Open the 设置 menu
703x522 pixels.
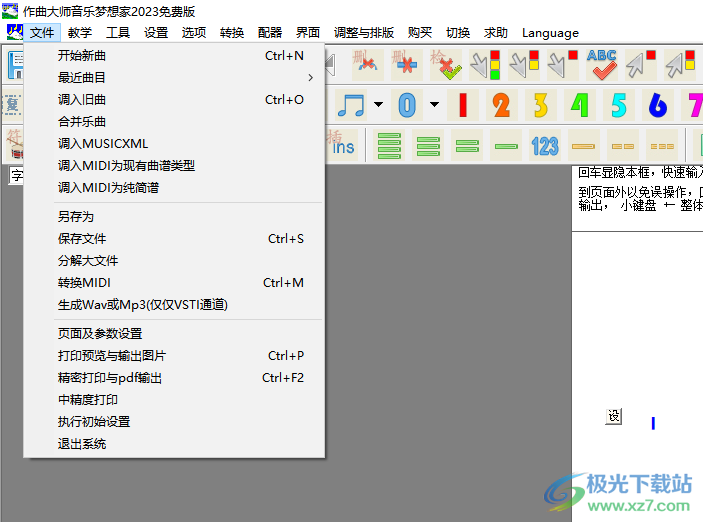pyautogui.click(x=156, y=33)
